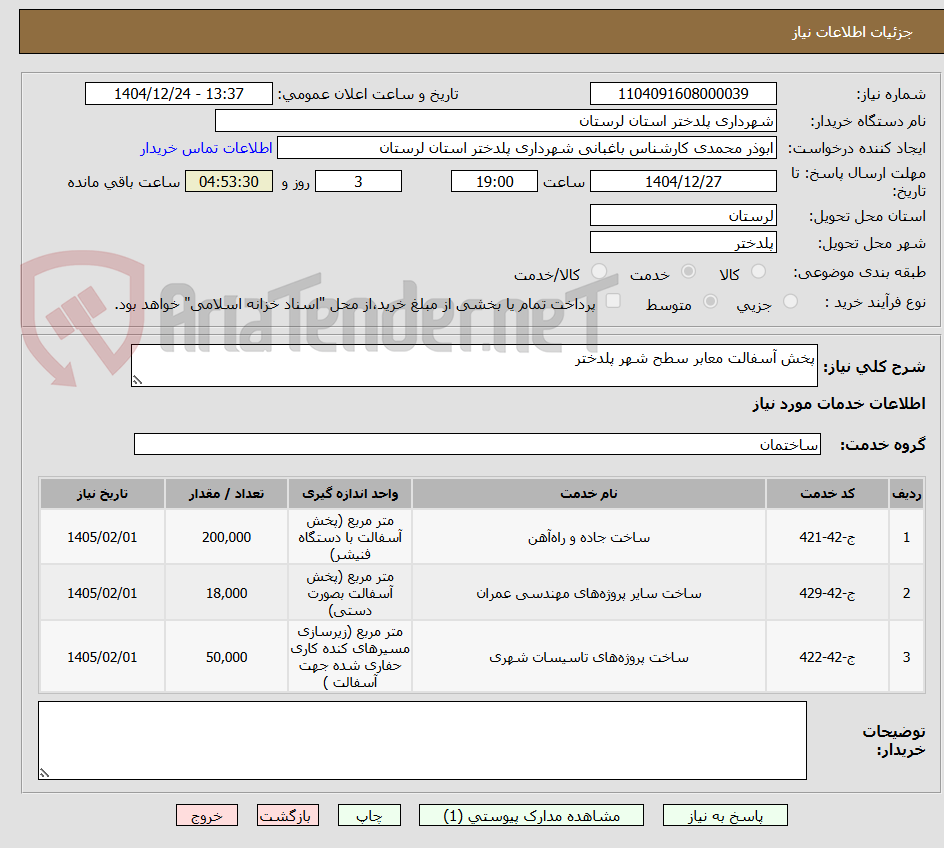Click the need date in row 3
The width and height of the screenshot is (944, 848).
point(102,657)
